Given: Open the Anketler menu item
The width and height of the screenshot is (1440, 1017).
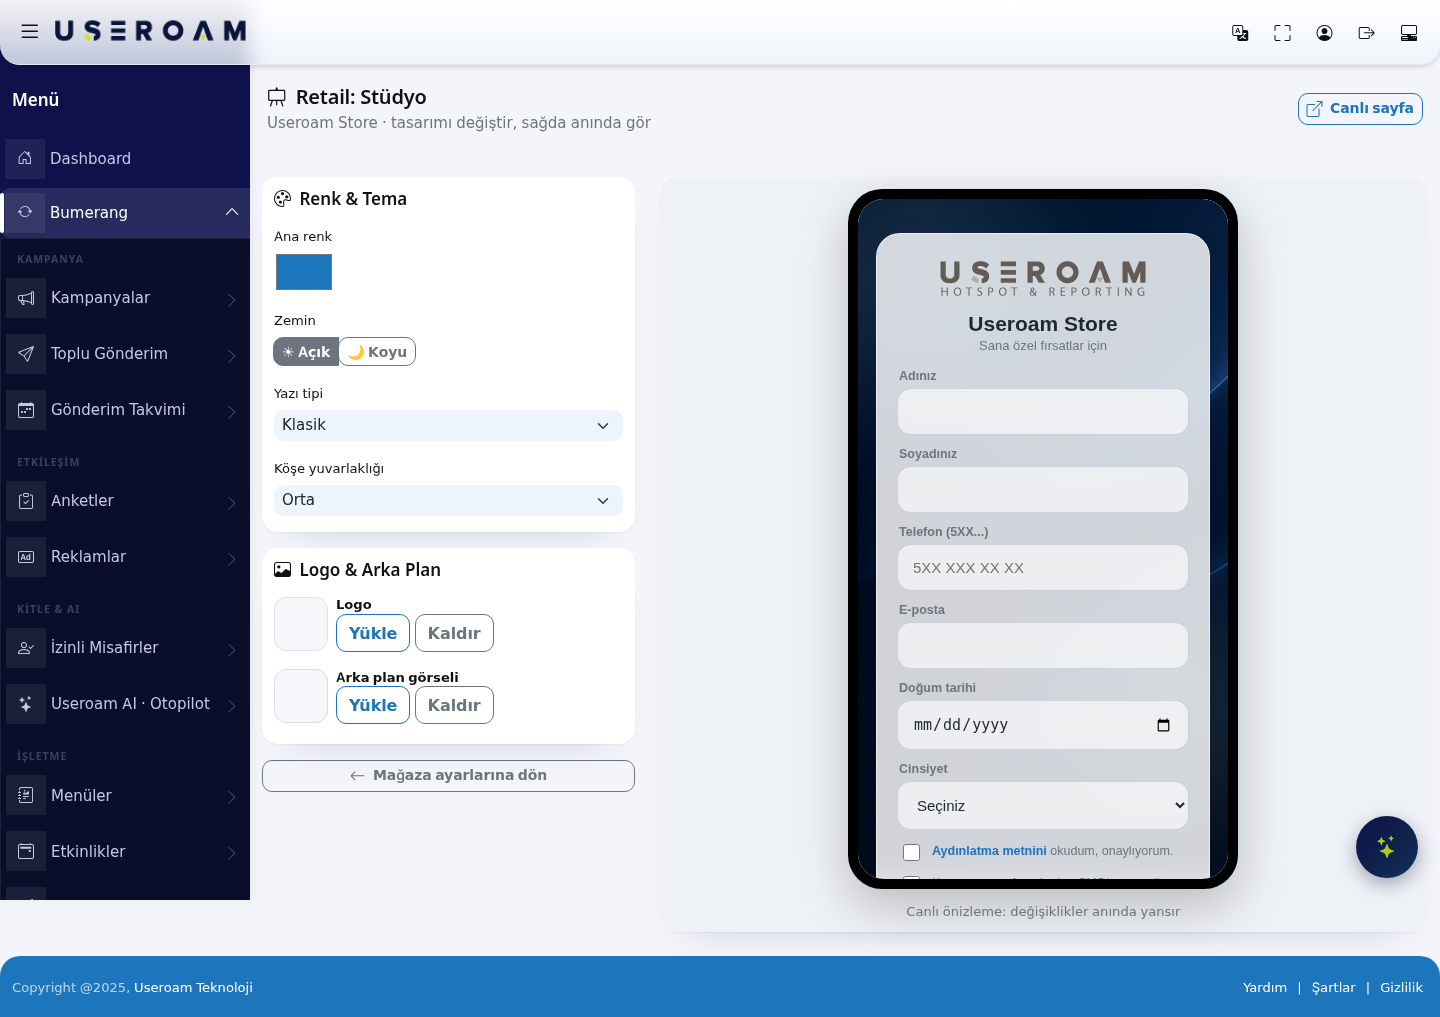Looking at the screenshot, I should 126,501.
